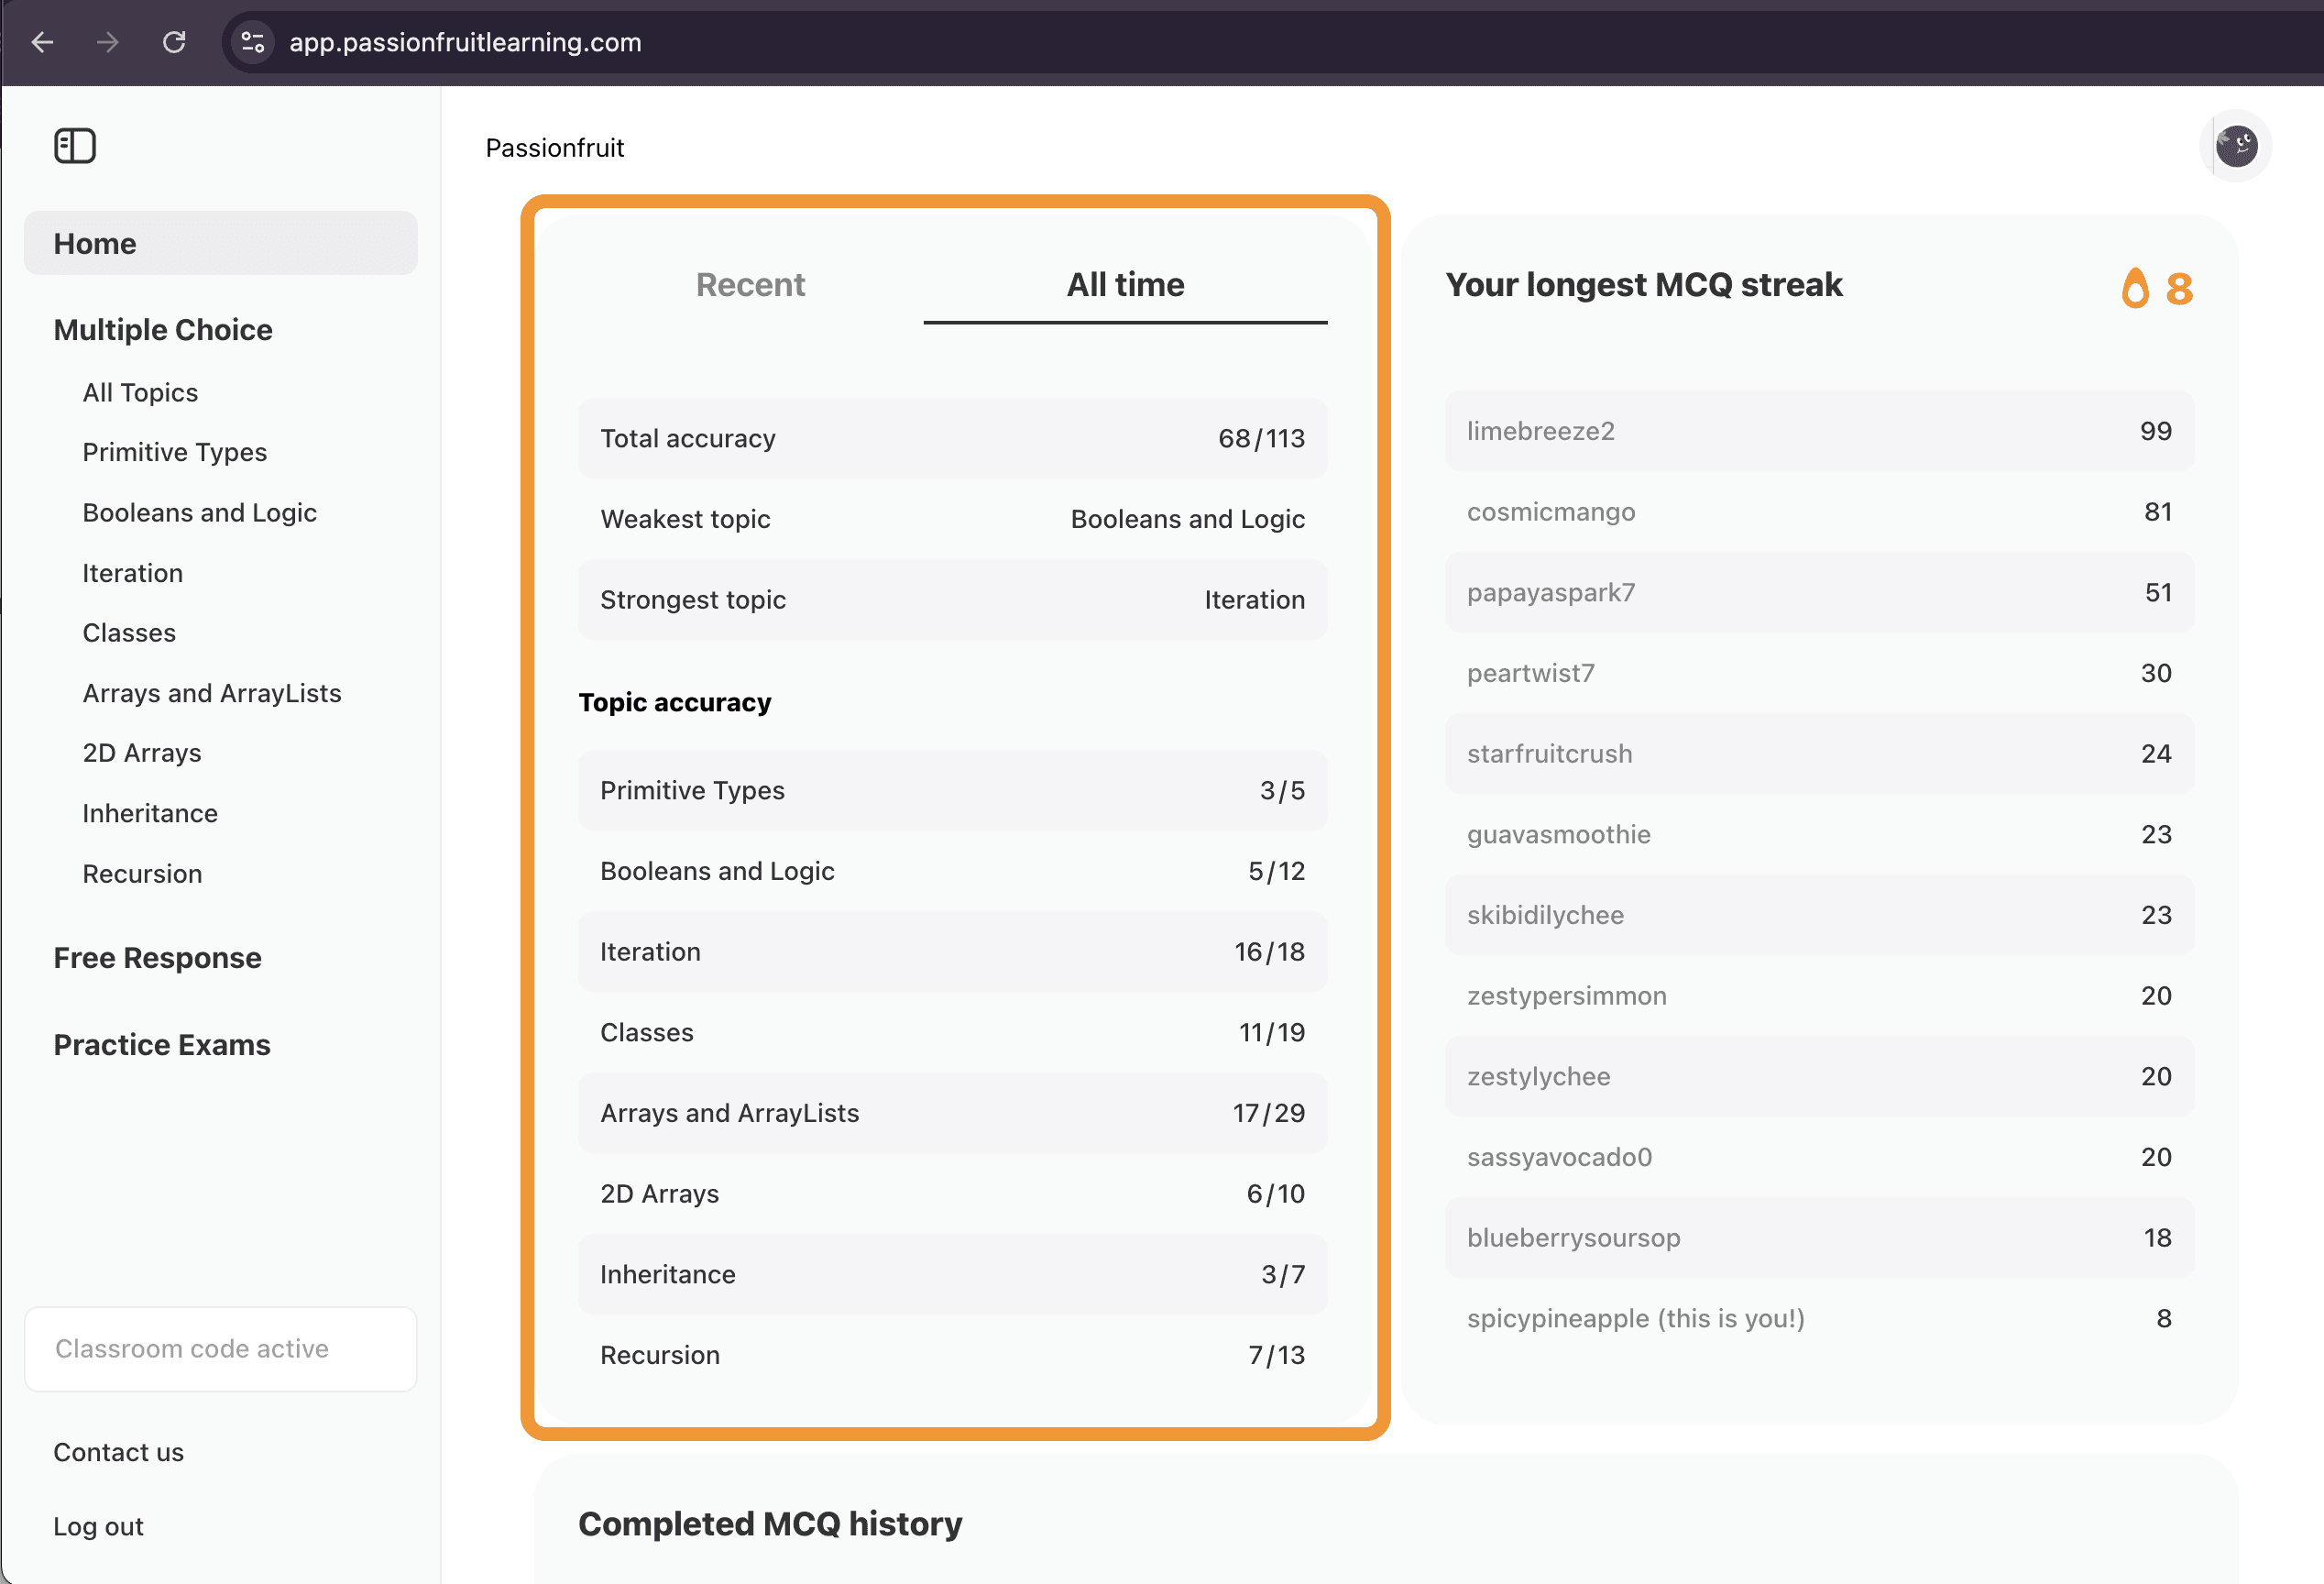Click the orange flame streak icon

[2135, 288]
